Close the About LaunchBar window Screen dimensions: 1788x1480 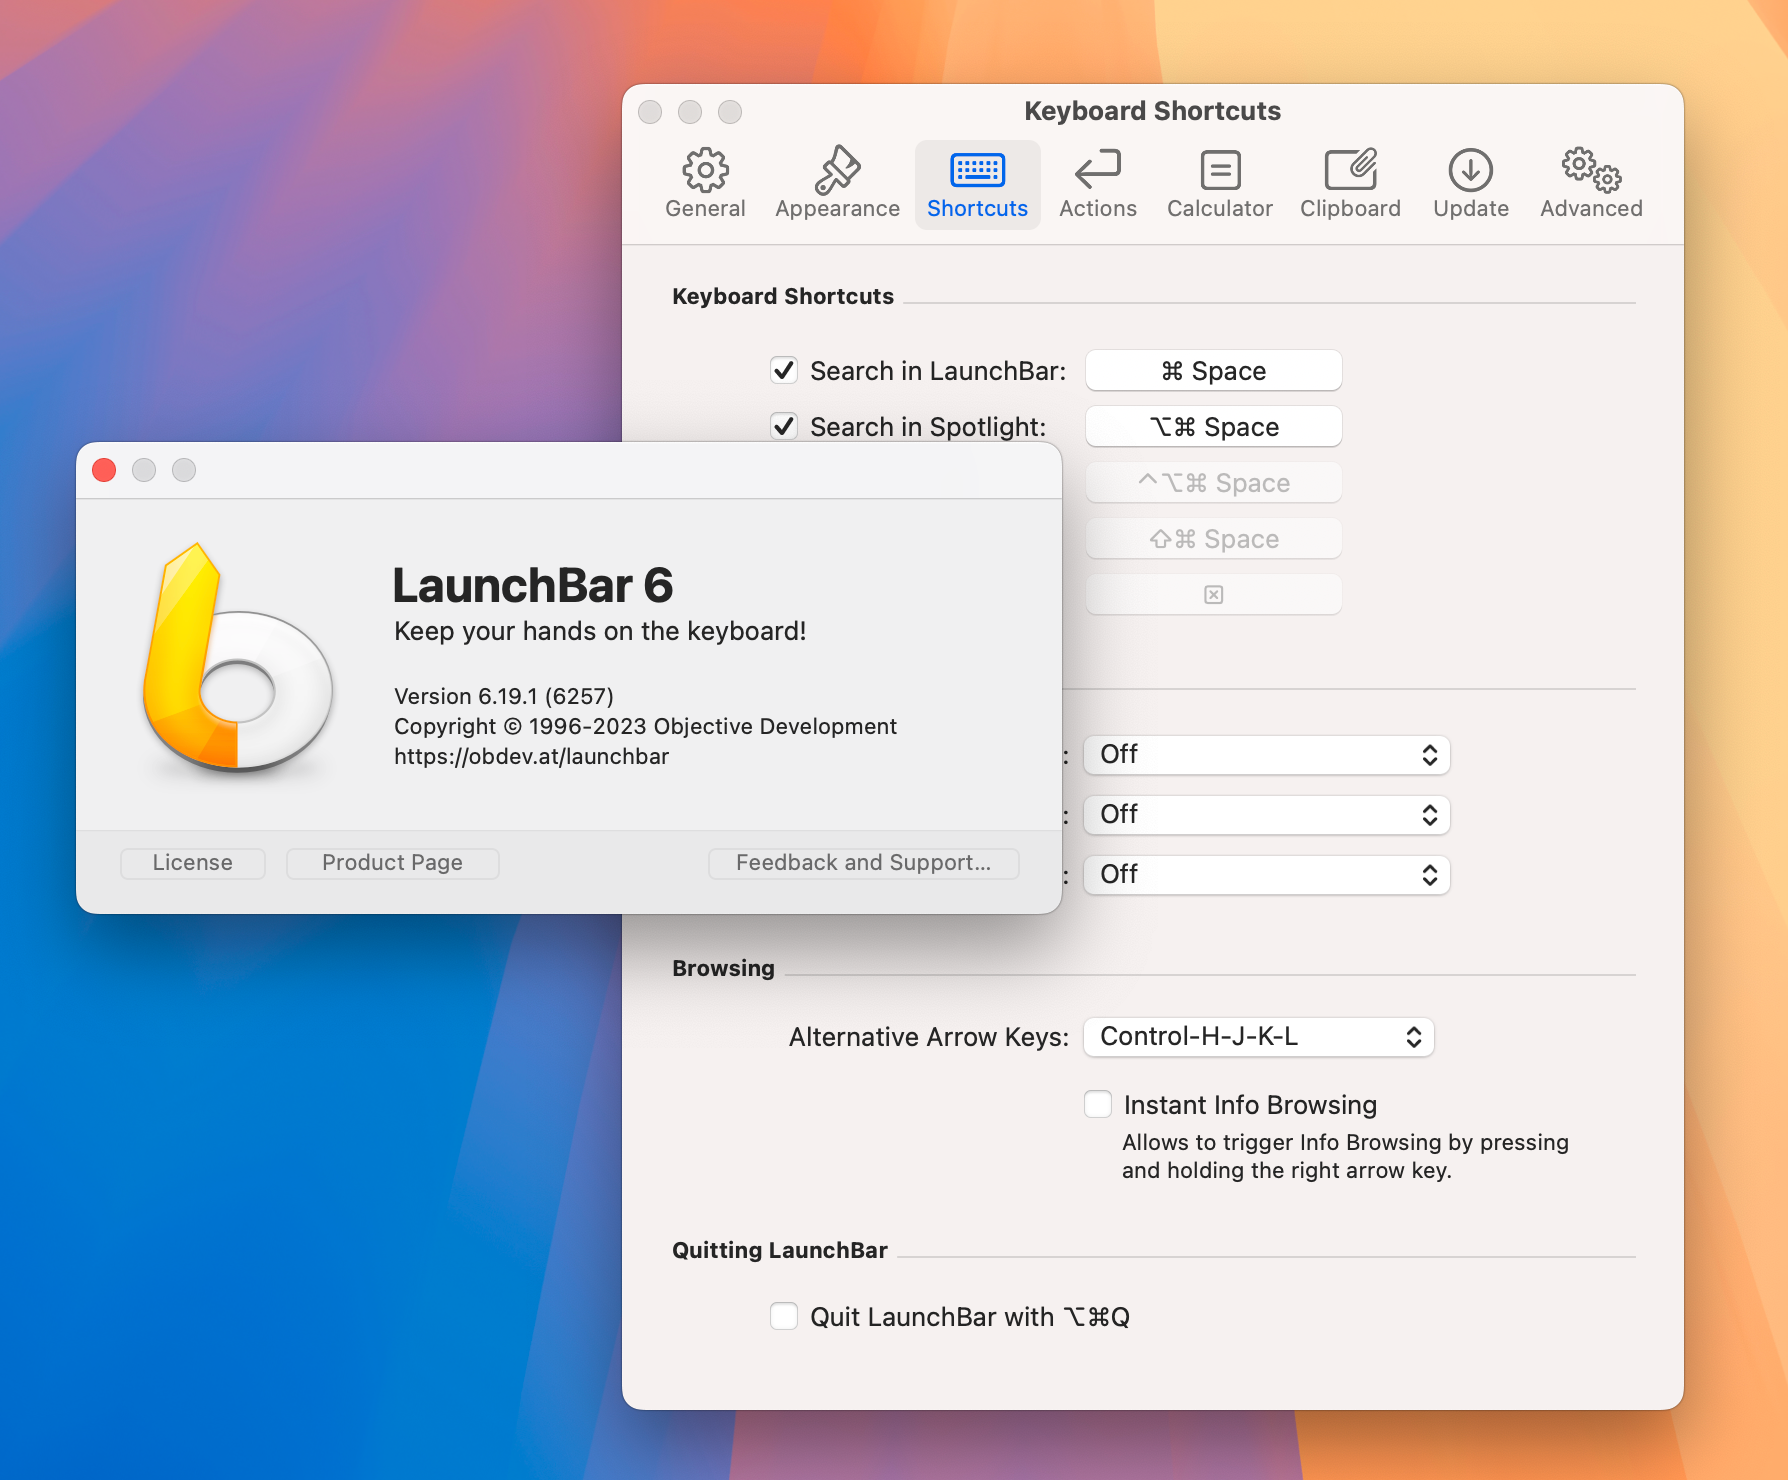[x=104, y=470]
